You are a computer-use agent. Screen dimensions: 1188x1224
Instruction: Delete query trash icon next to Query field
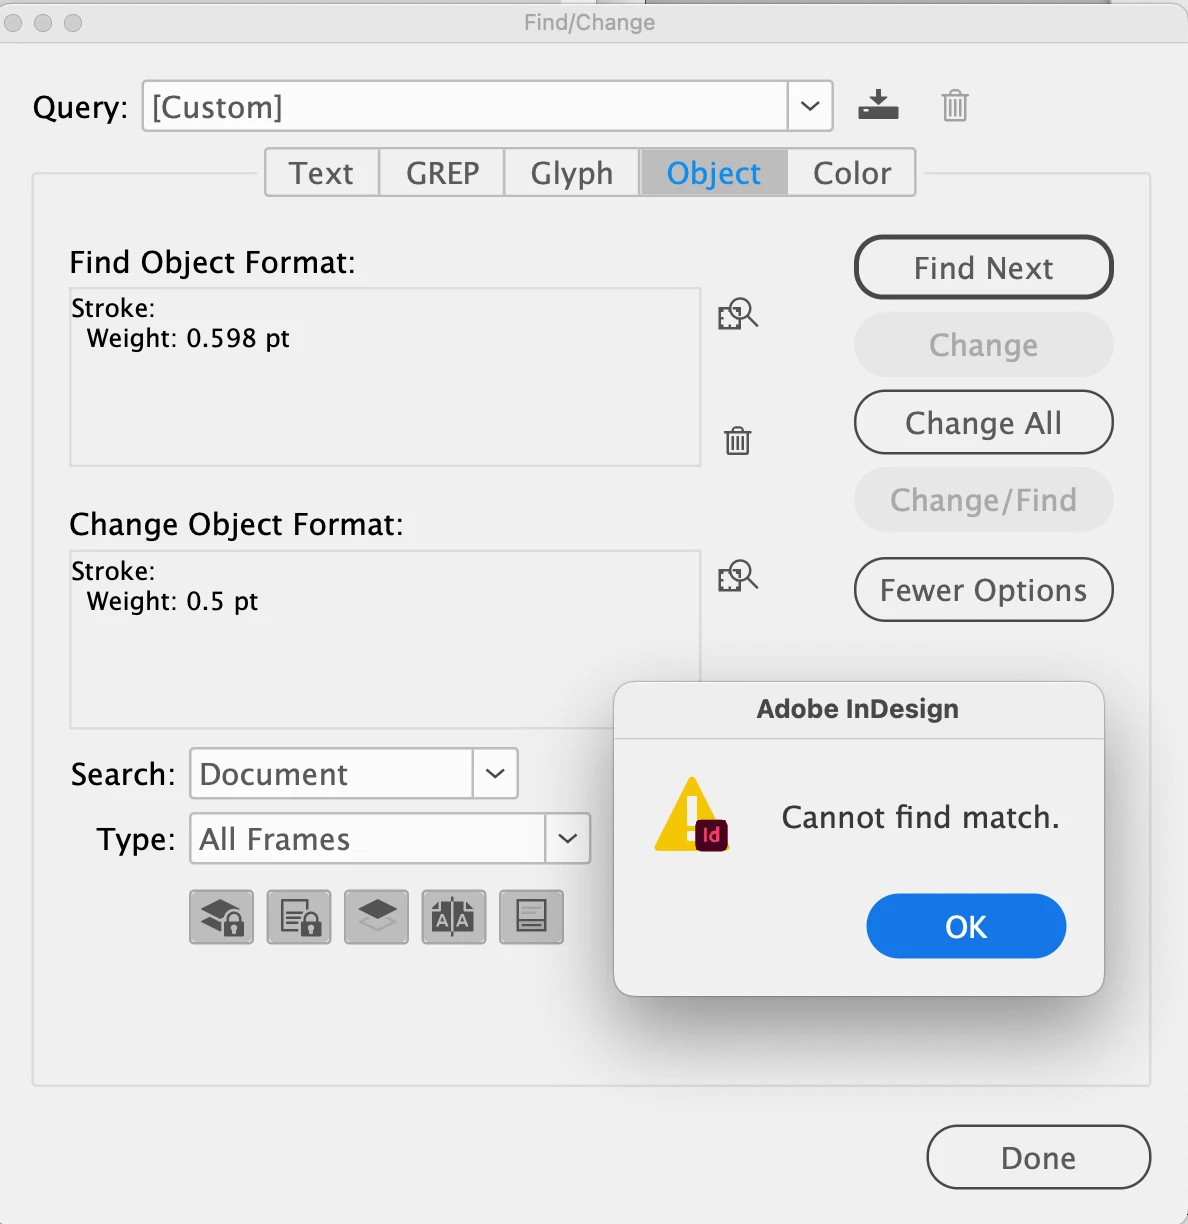pyautogui.click(x=955, y=105)
